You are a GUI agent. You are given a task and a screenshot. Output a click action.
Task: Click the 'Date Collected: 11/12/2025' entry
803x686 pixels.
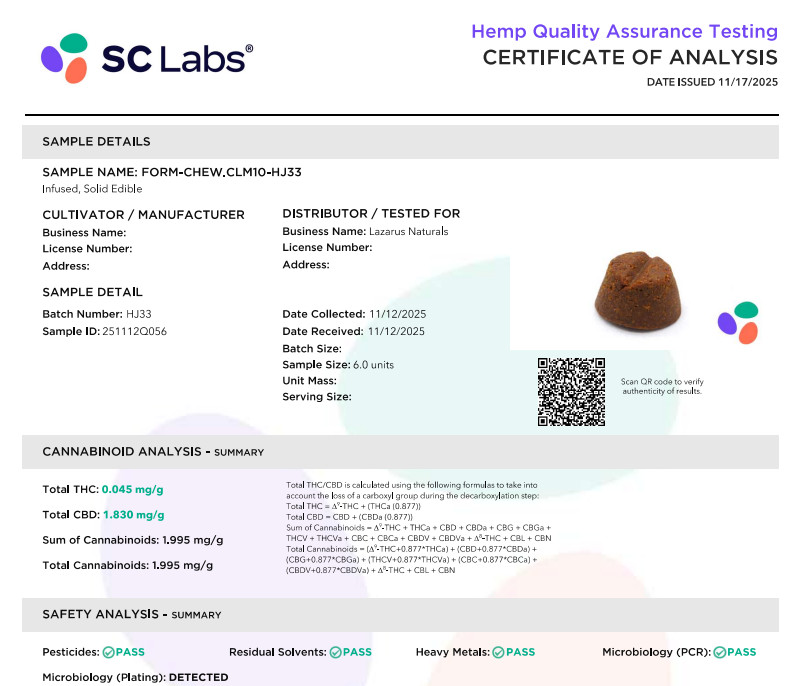click(354, 314)
